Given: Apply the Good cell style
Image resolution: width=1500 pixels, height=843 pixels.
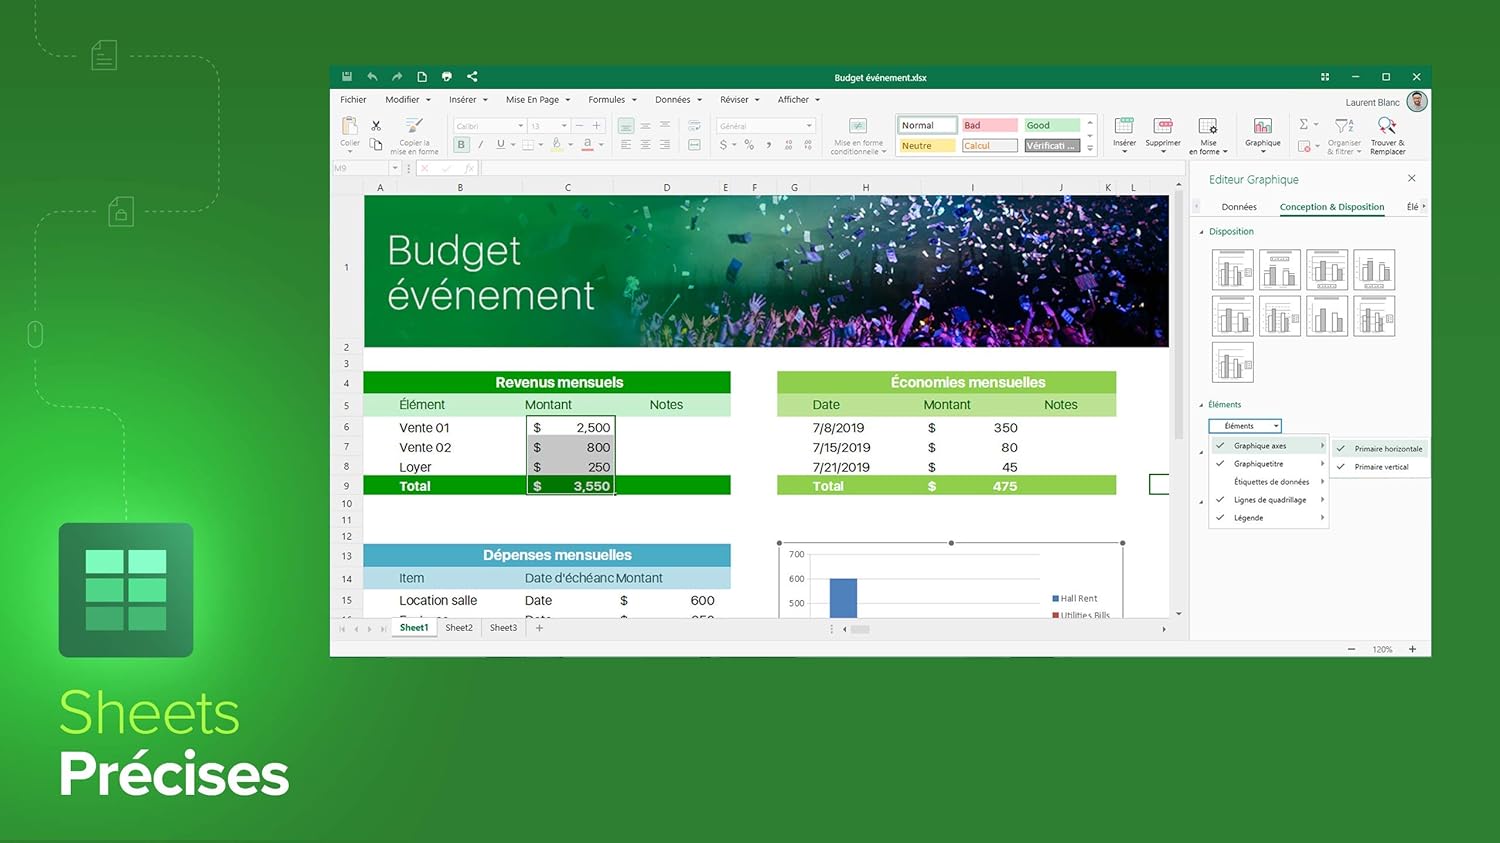Looking at the screenshot, I should 1052,125.
